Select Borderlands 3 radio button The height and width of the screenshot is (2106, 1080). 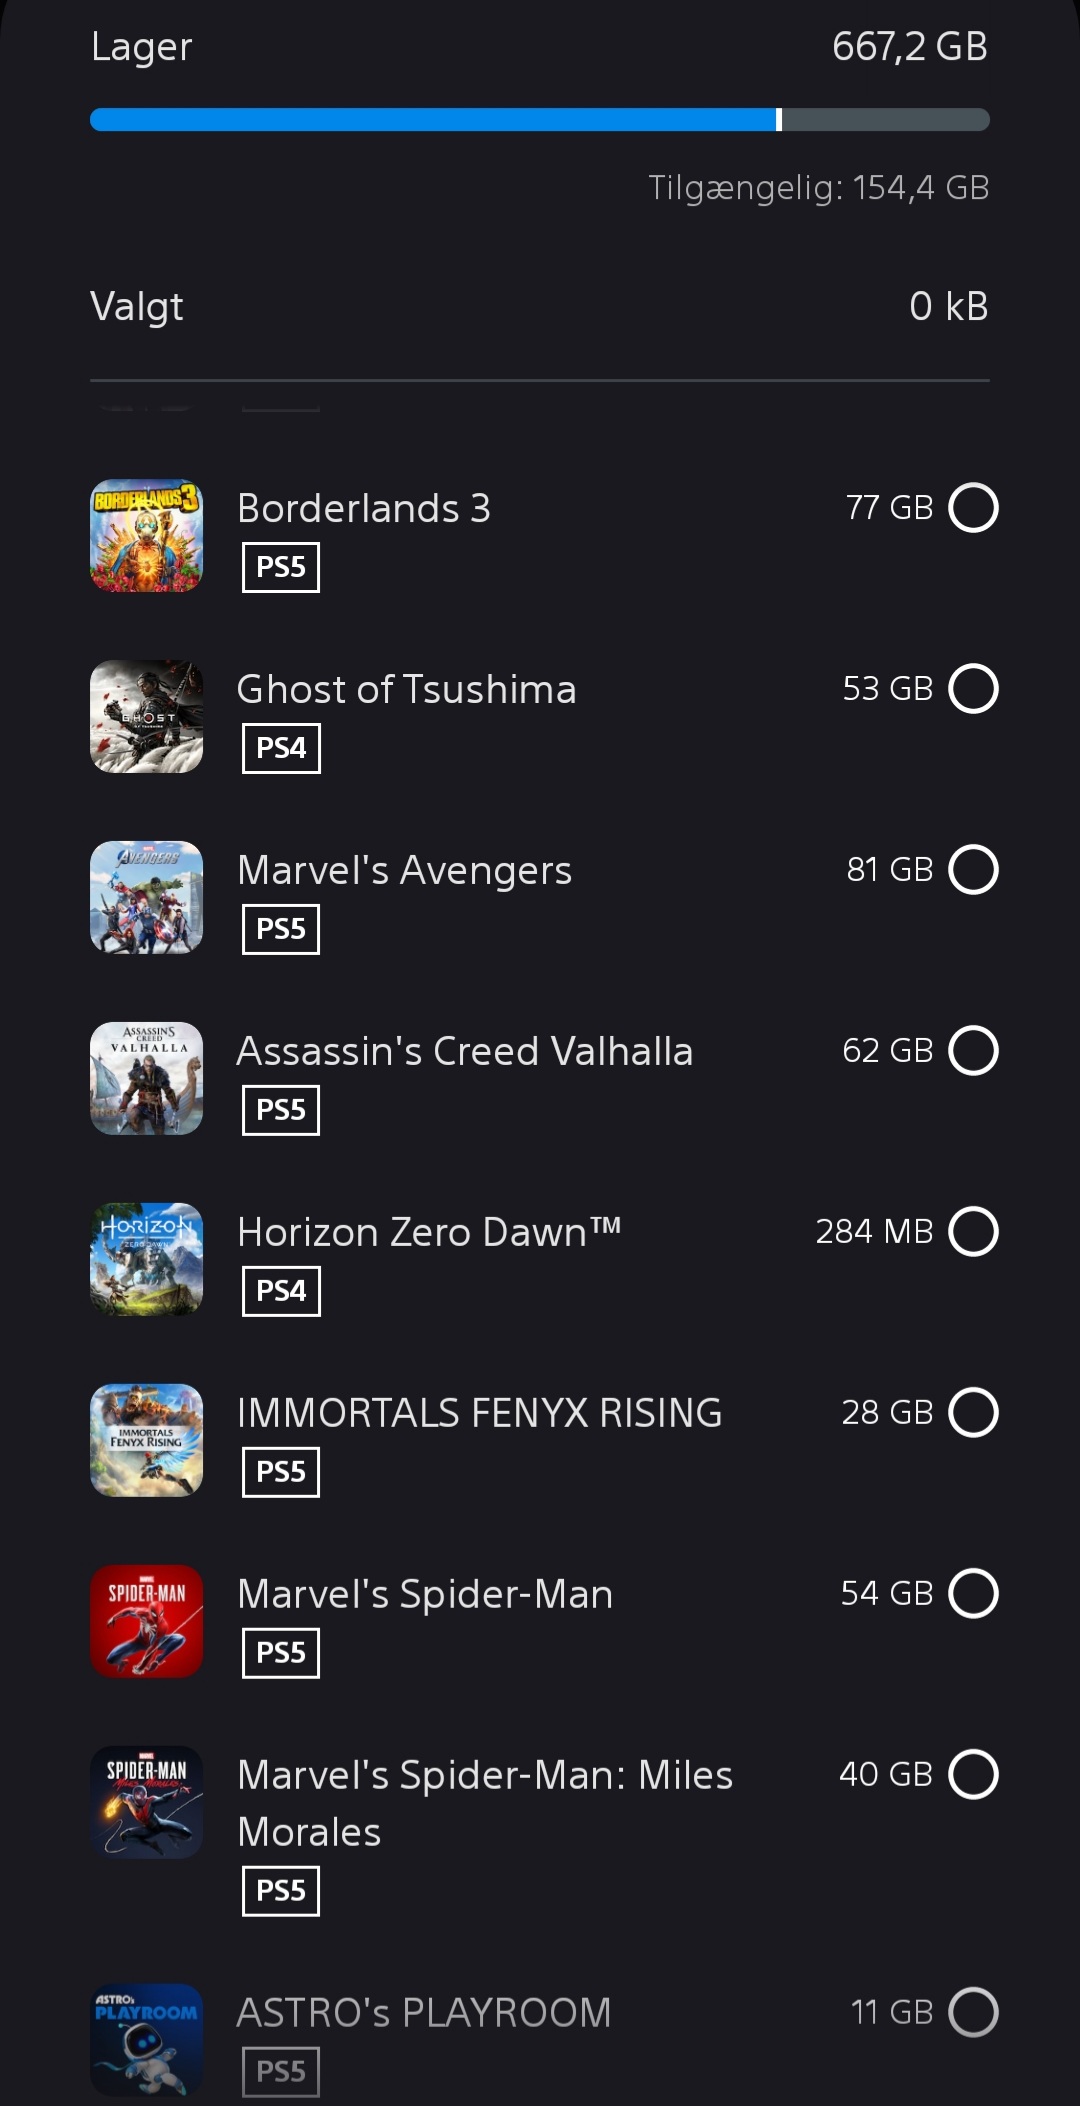pyautogui.click(x=973, y=508)
